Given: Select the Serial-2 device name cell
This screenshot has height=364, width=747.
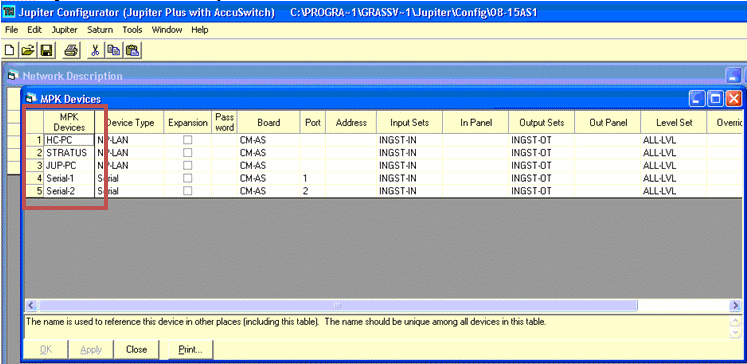Looking at the screenshot, I should pyautogui.click(x=70, y=191).
